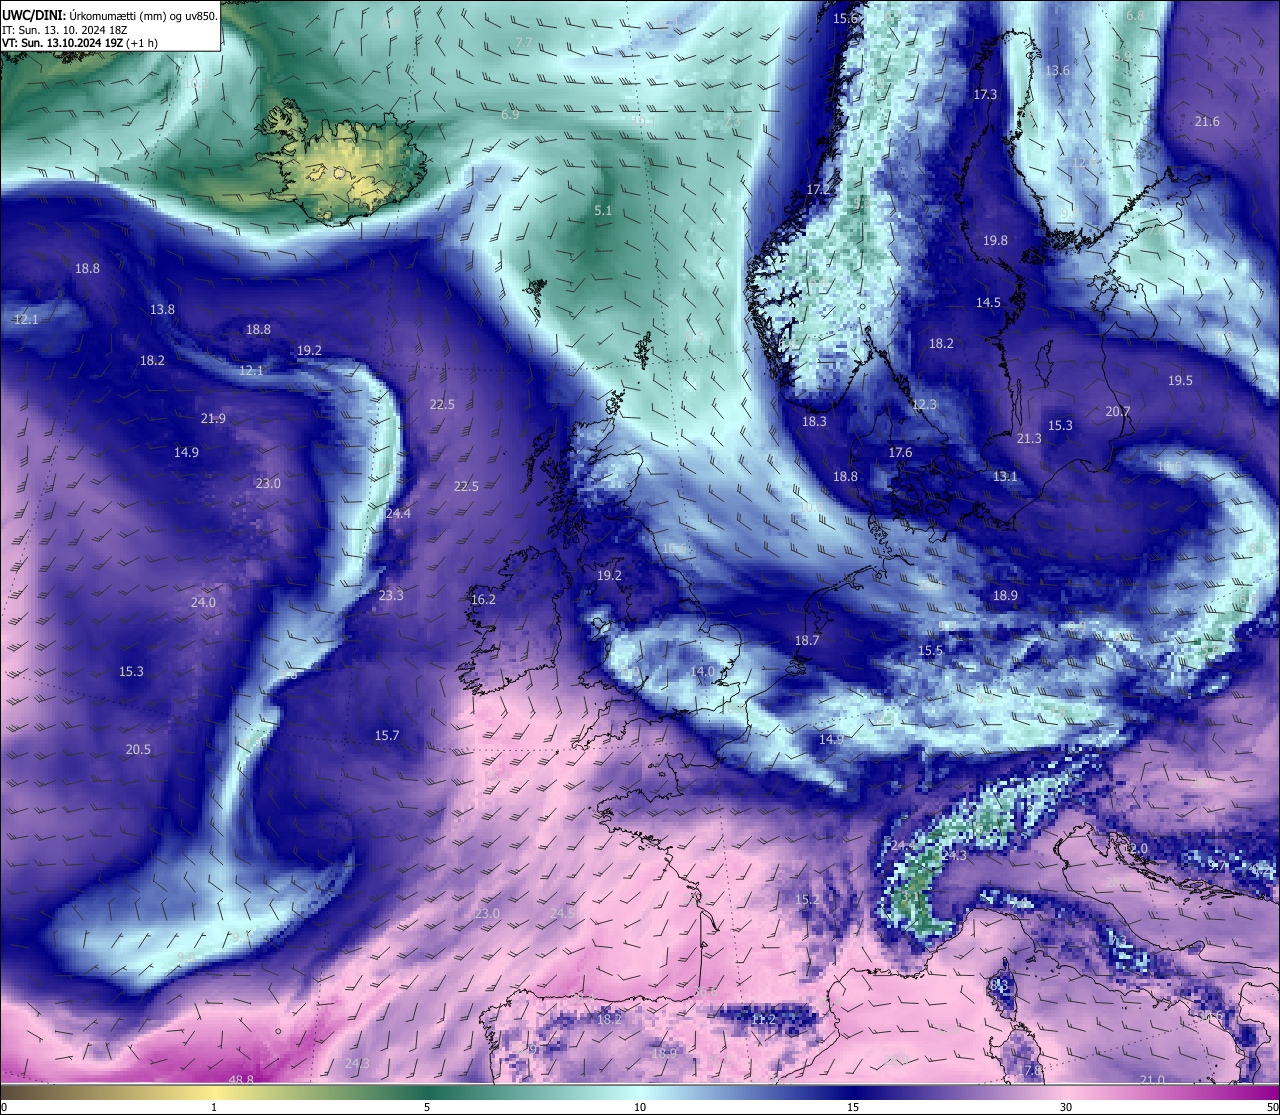Click the 'IT: Sun. 13. 10. 2024 18Z' line
The image size is (1280, 1115).
65,30
